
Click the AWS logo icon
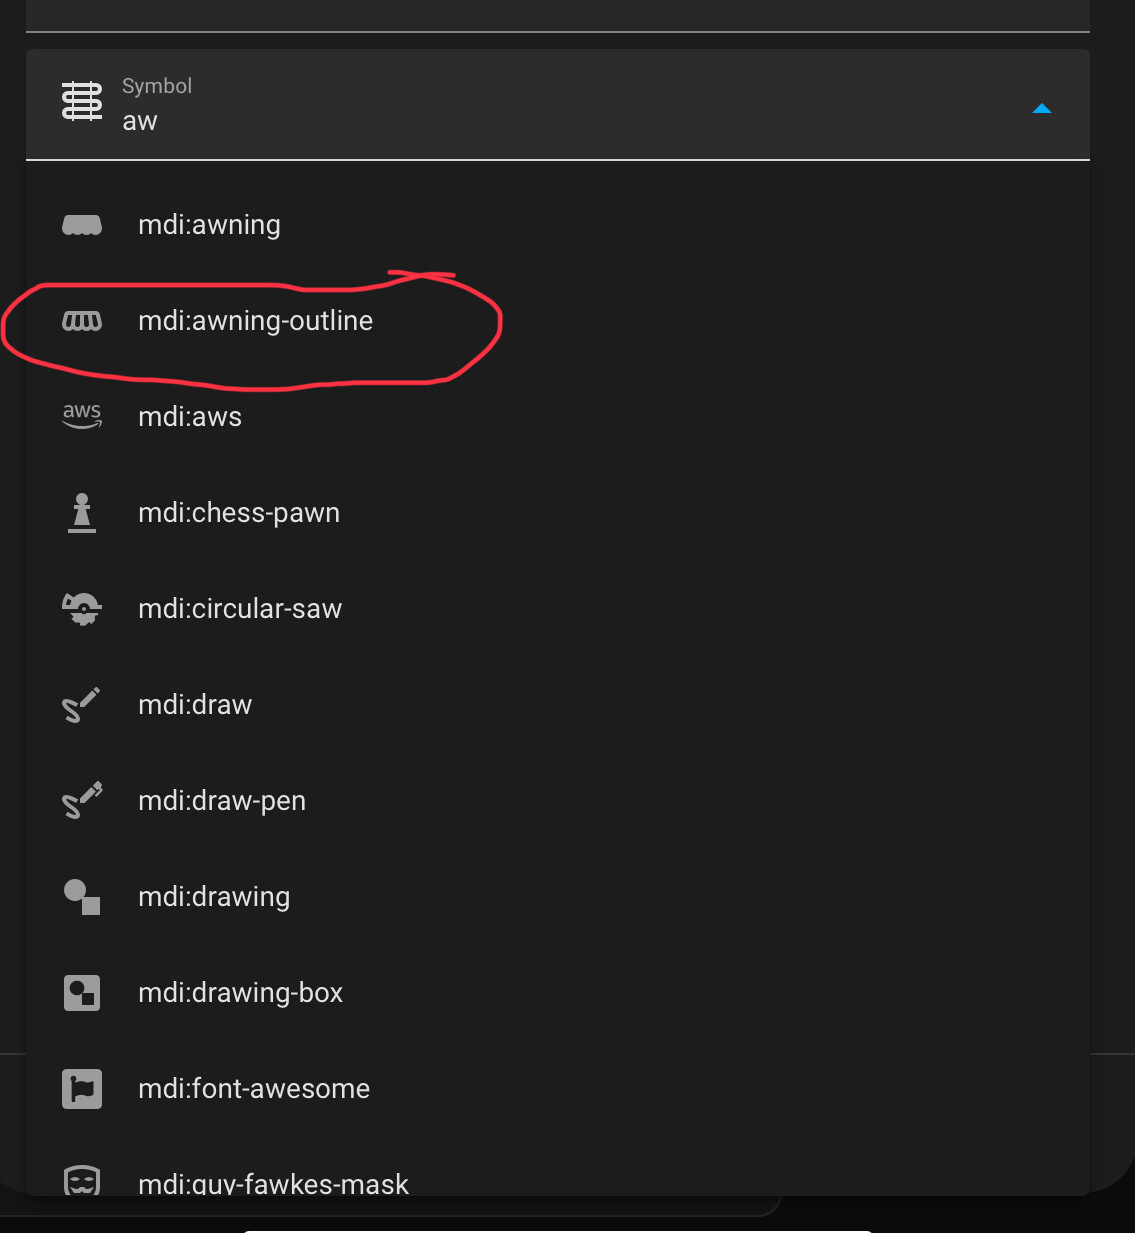pyautogui.click(x=82, y=416)
